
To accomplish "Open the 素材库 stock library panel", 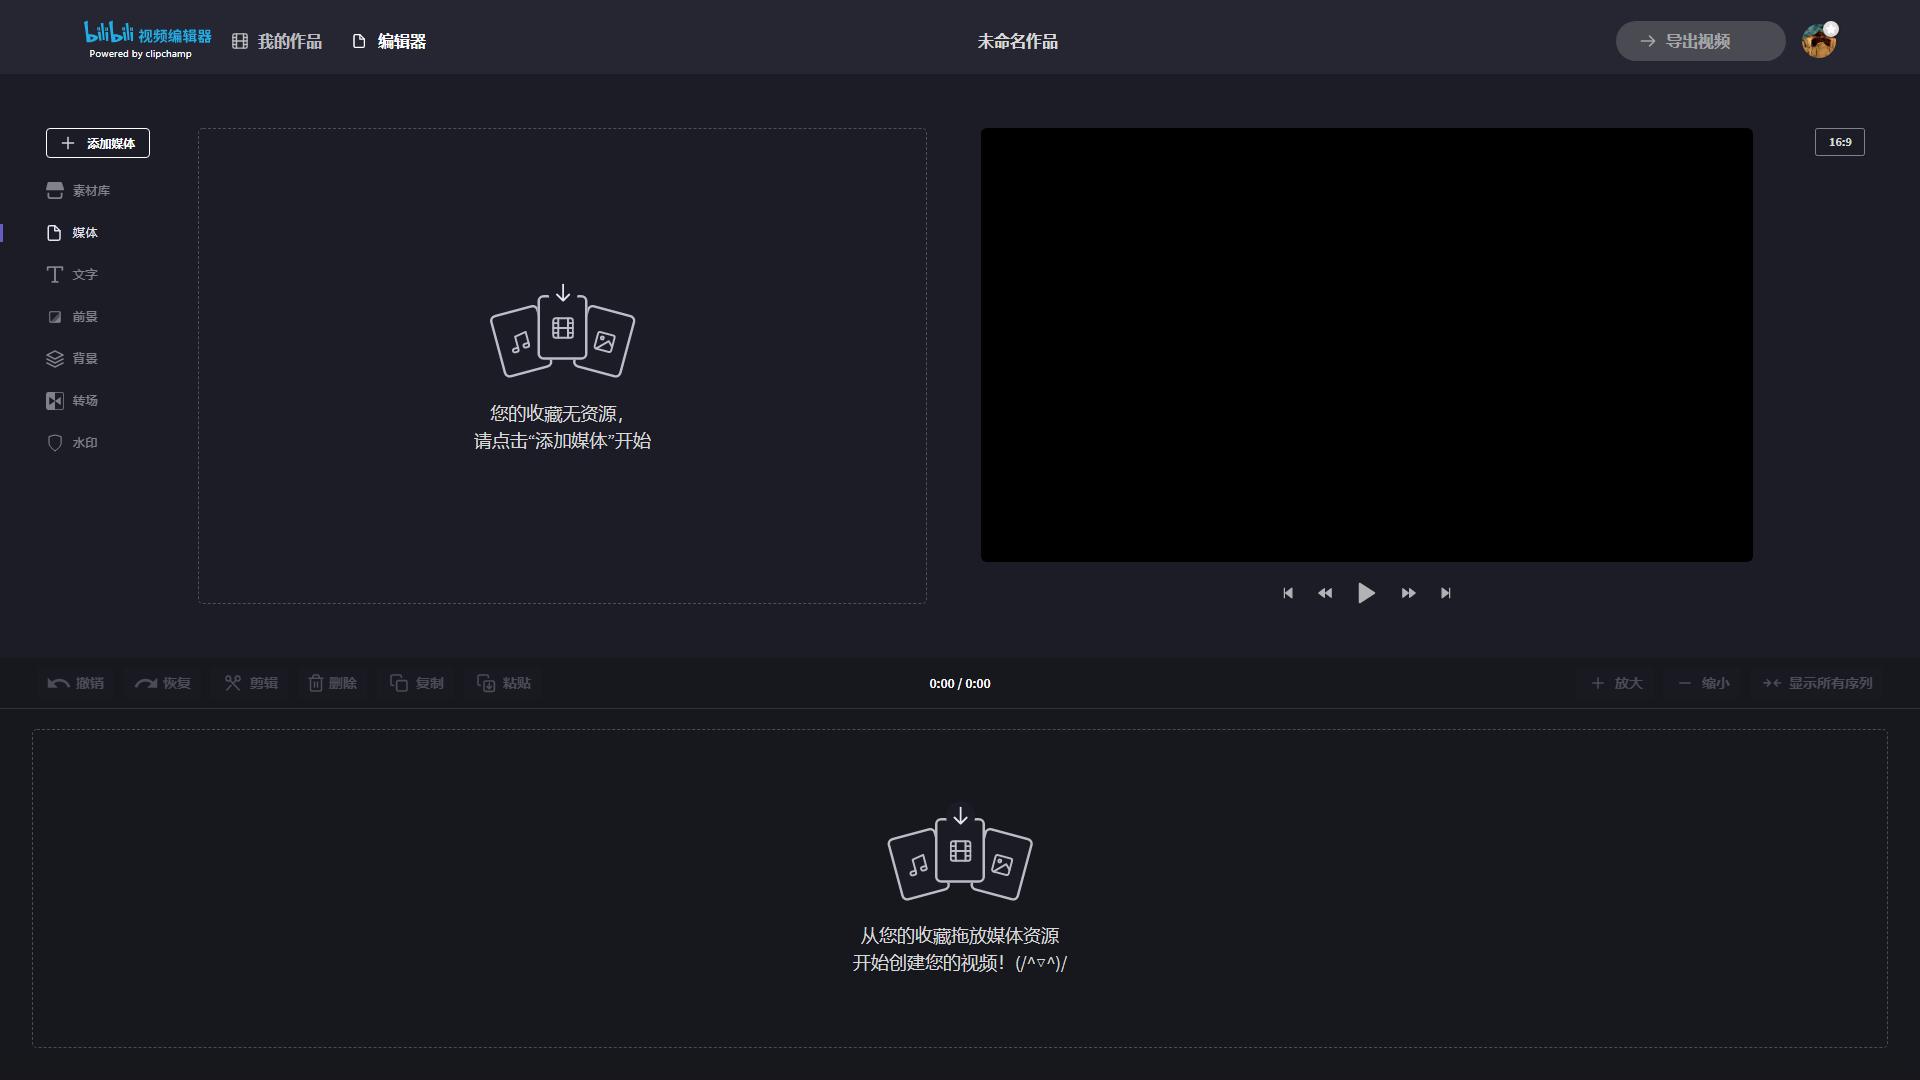I will pos(78,191).
